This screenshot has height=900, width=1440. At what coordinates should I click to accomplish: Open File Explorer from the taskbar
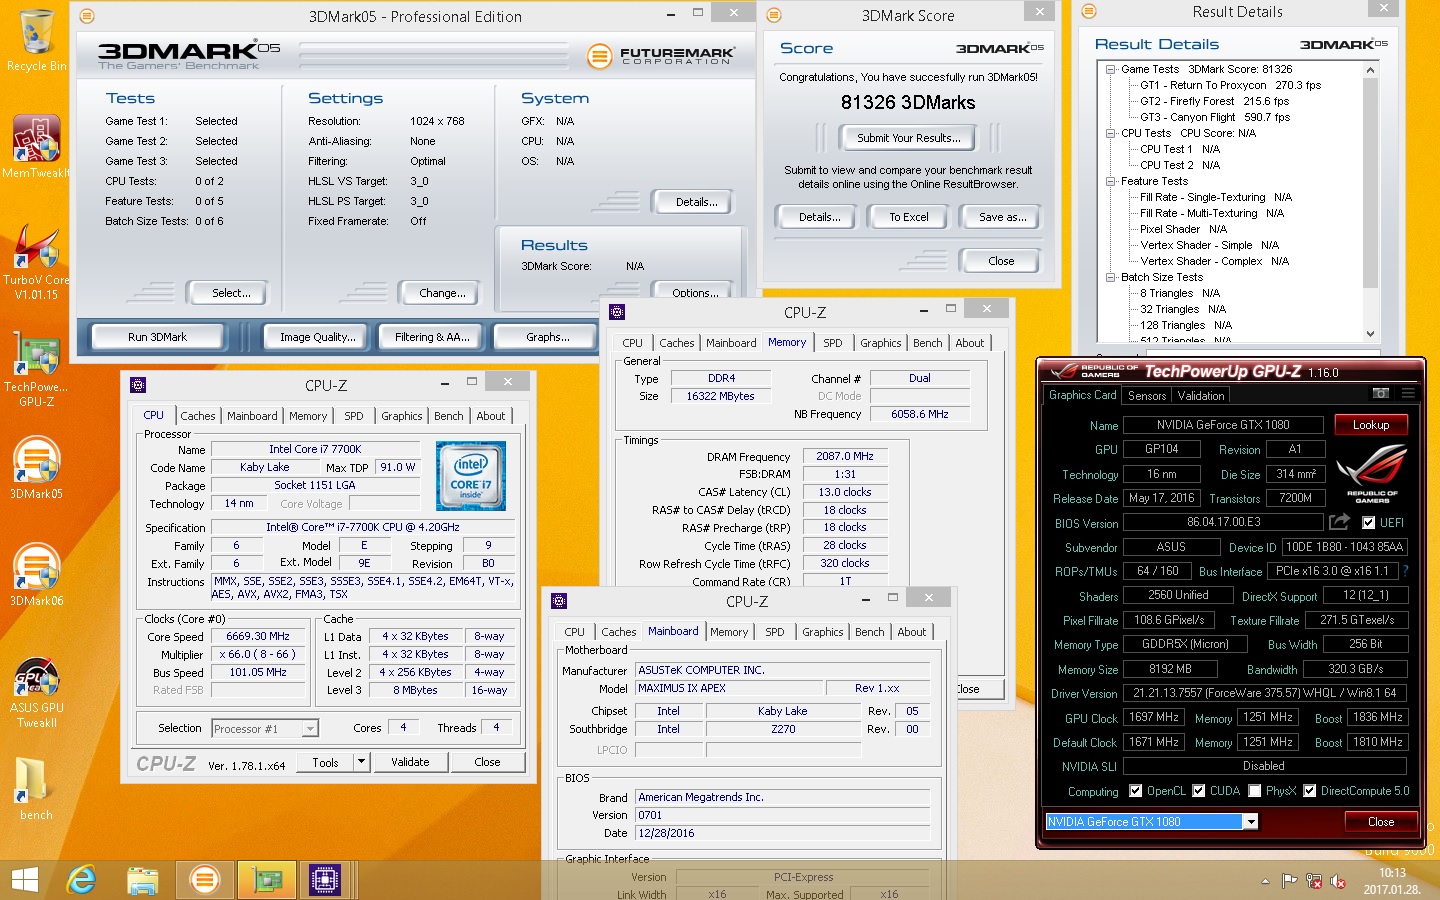point(143,880)
